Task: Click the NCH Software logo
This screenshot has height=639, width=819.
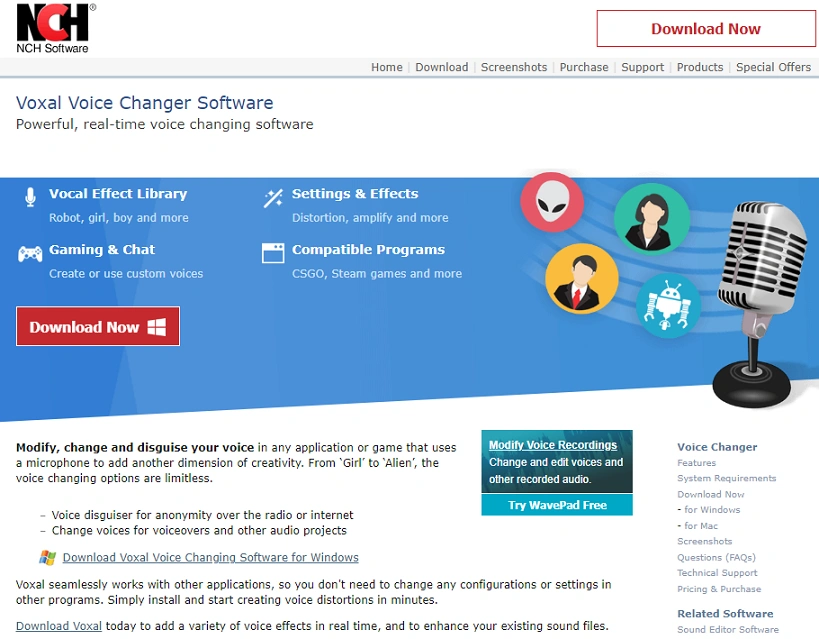Action: [x=55, y=28]
